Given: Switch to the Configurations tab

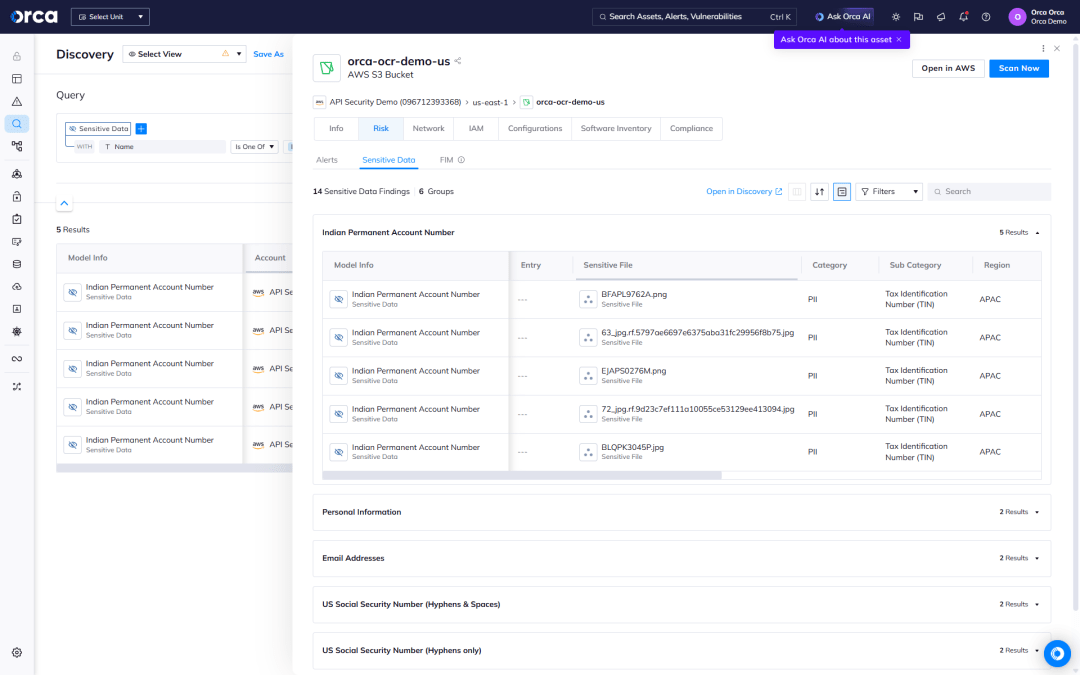Looking at the screenshot, I should point(534,129).
